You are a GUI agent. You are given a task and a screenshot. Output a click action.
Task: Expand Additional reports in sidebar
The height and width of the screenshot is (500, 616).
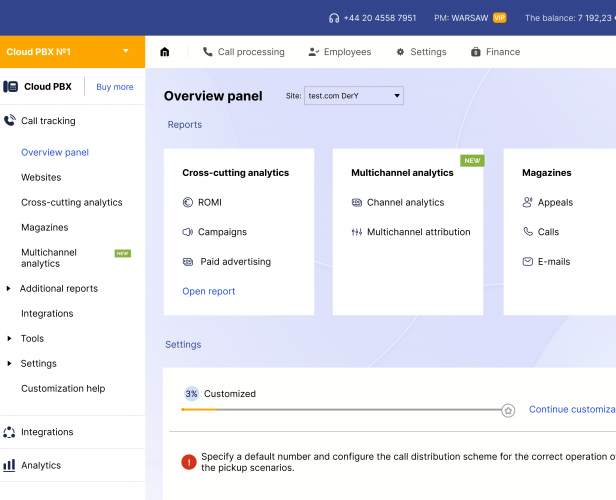(8, 289)
